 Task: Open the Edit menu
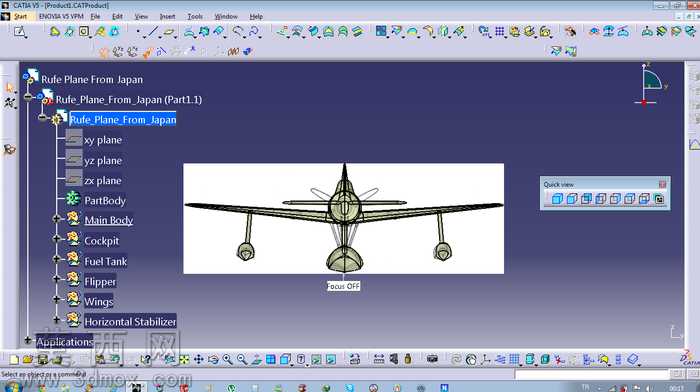(x=117, y=17)
